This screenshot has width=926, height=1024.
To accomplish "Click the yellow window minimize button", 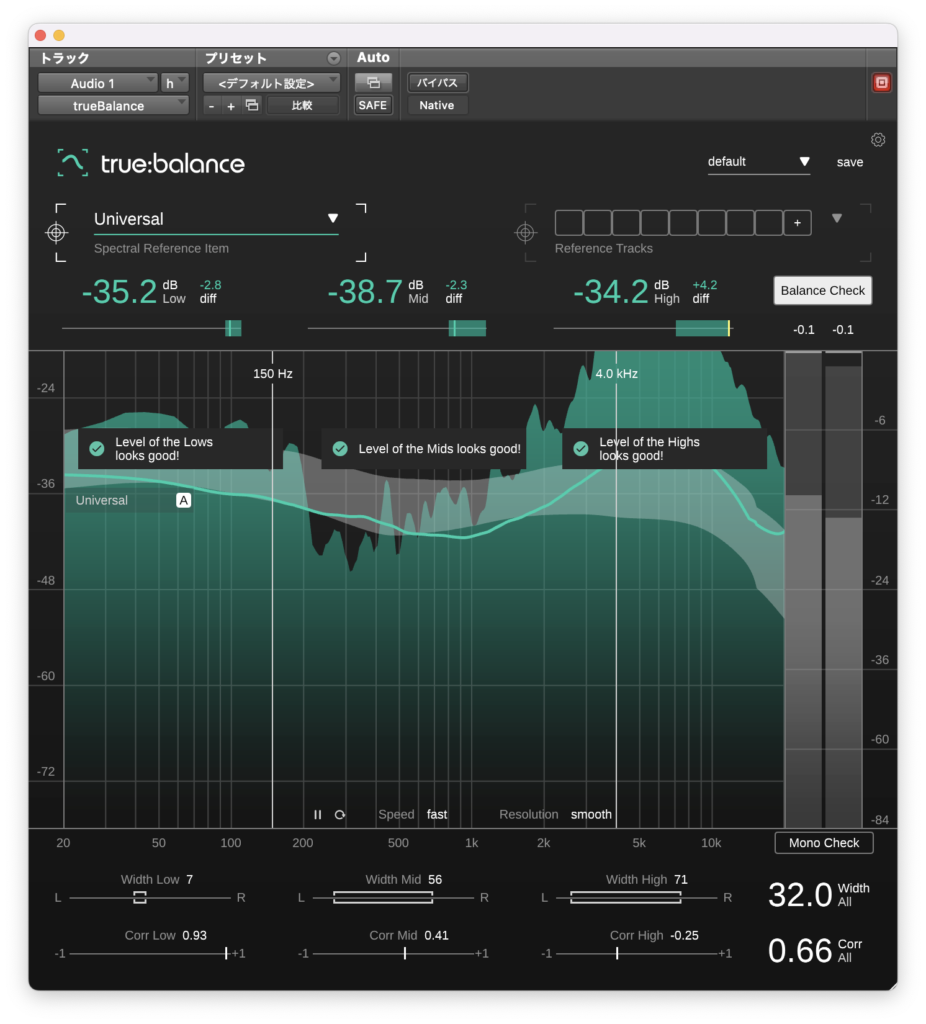I will [x=59, y=35].
